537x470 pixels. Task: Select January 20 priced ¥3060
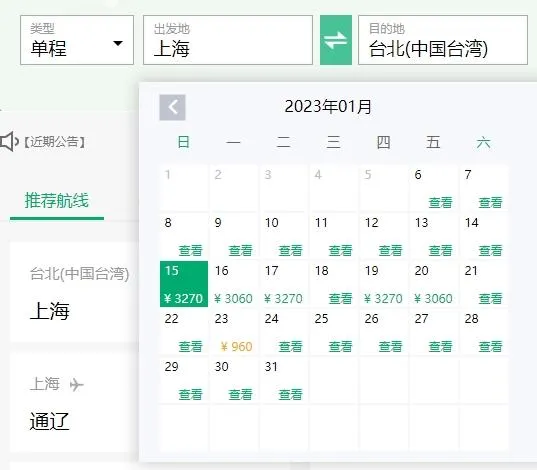(434, 284)
